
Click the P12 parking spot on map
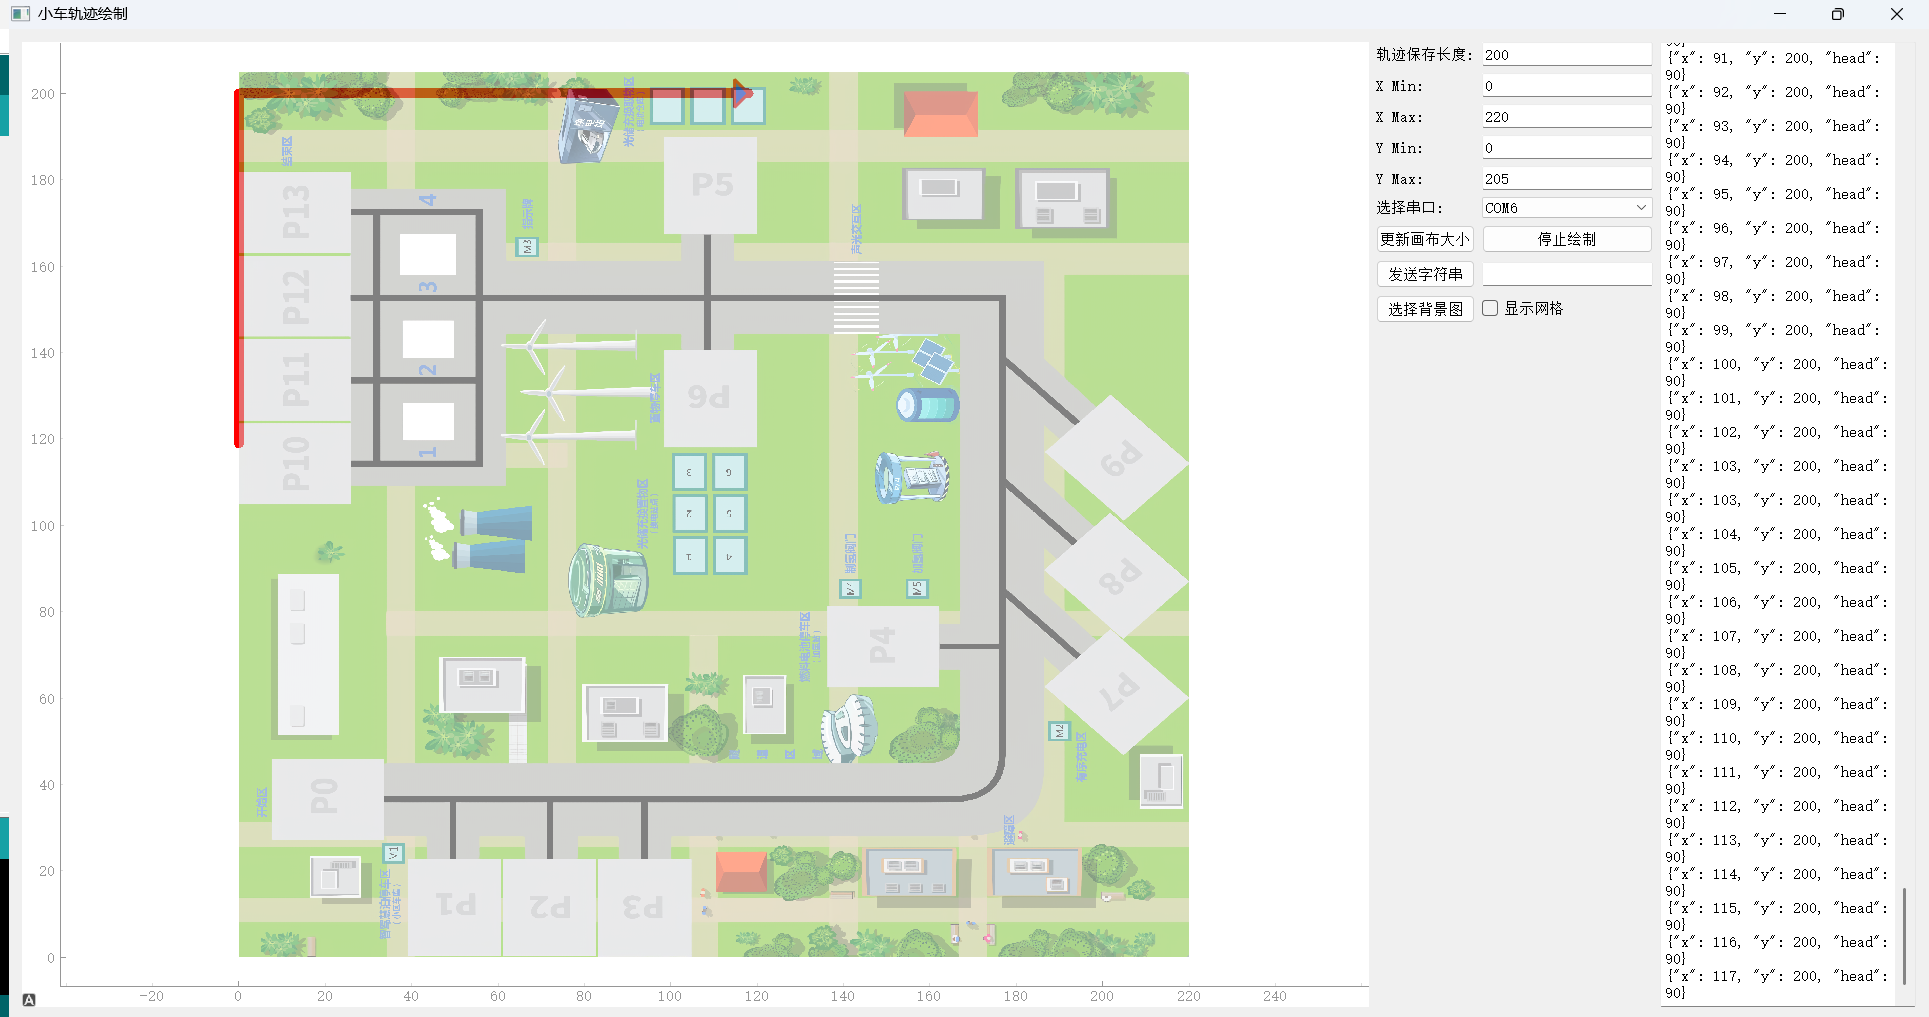pyautogui.click(x=295, y=296)
